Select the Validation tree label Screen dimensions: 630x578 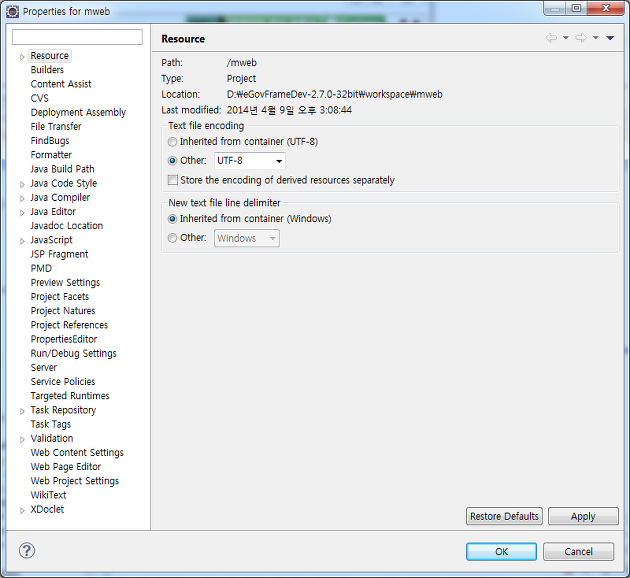52,438
